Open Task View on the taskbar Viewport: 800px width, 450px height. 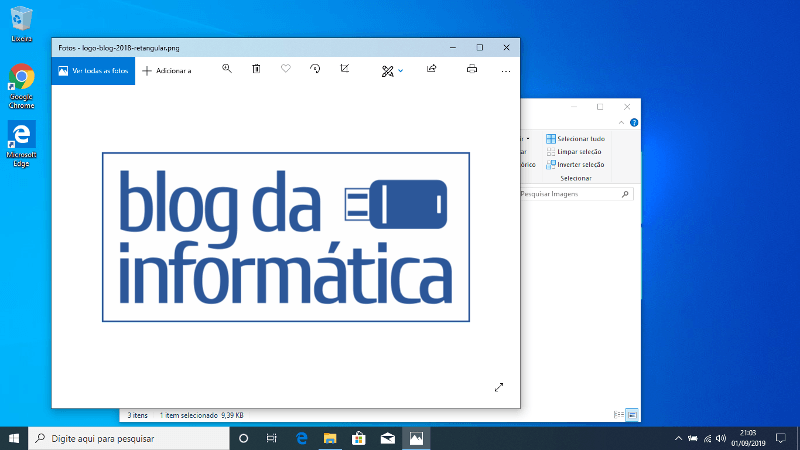[x=271, y=438]
